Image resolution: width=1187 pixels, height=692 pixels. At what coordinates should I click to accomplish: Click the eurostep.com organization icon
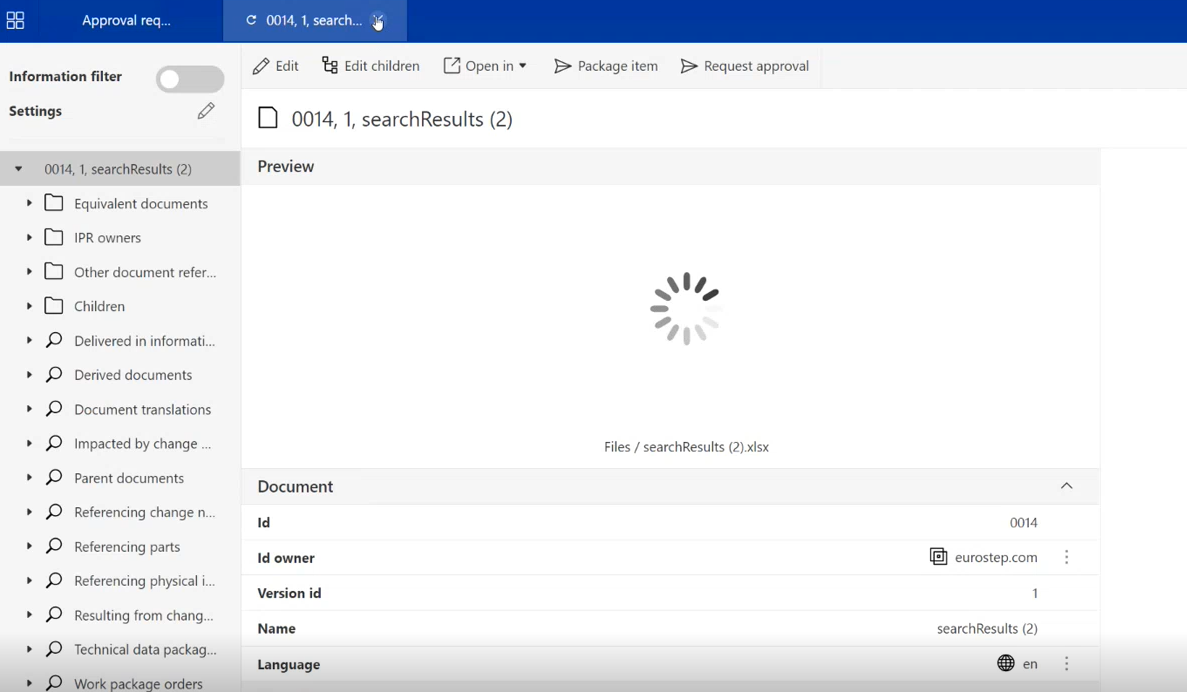pyautogui.click(x=938, y=558)
